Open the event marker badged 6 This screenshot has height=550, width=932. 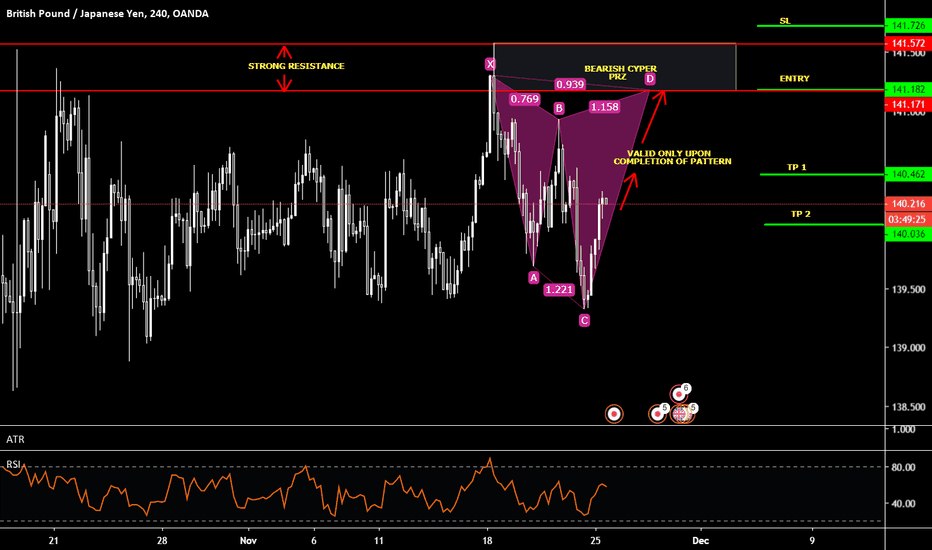(x=680, y=393)
